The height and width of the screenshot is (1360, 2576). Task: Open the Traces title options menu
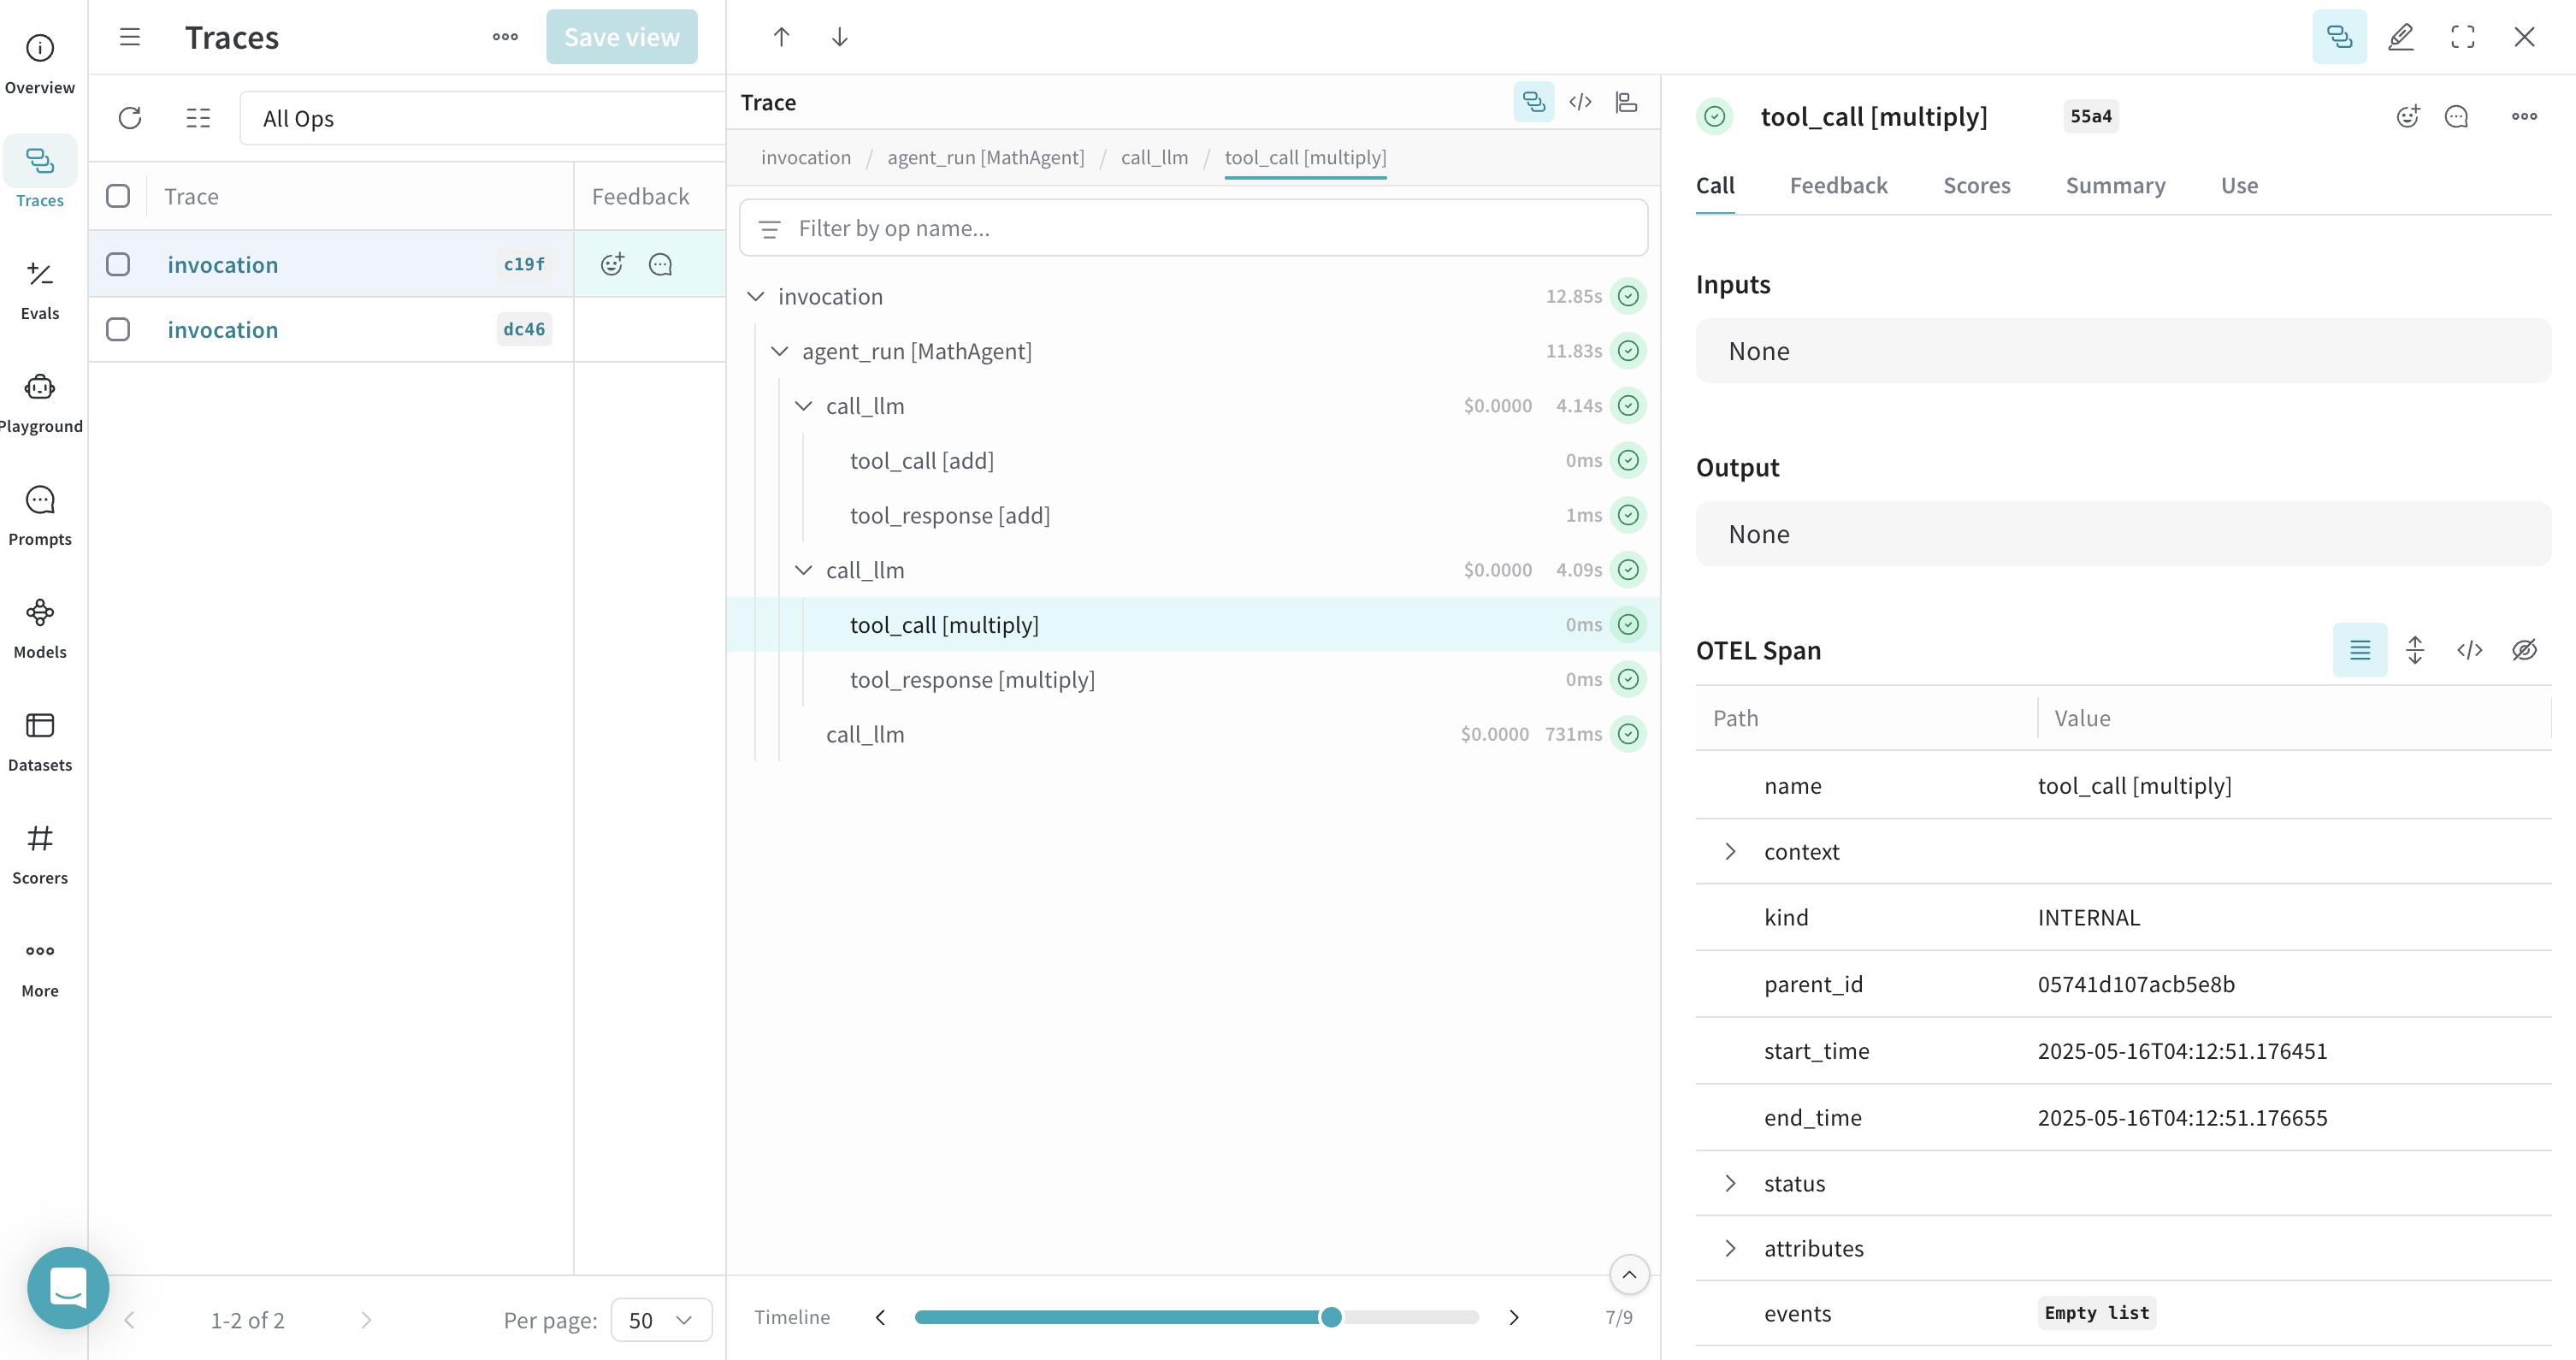[x=505, y=37]
